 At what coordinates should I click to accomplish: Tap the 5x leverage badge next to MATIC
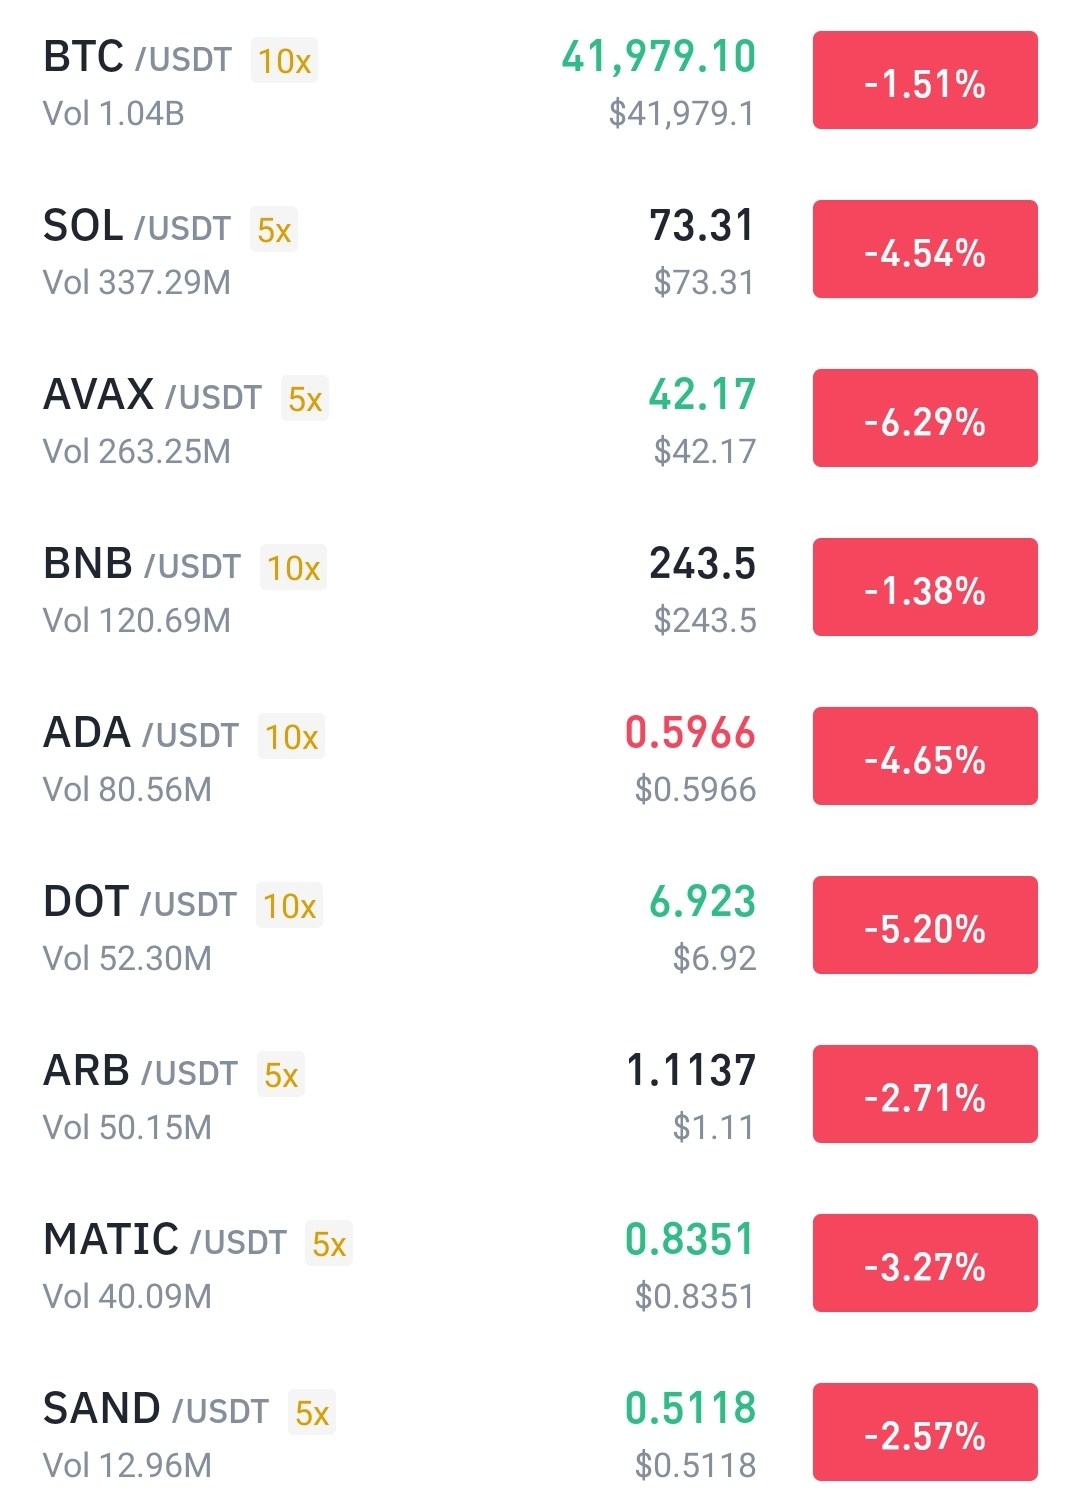pos(329,1244)
